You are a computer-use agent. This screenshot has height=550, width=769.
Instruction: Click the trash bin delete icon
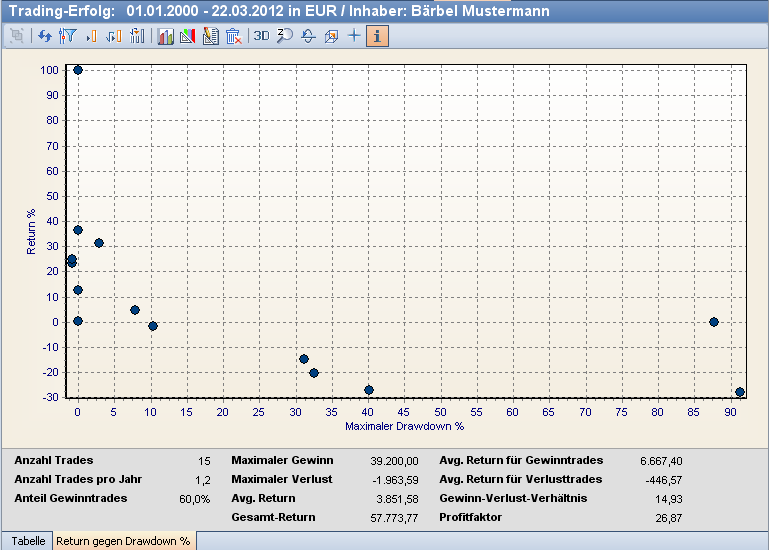tap(233, 36)
